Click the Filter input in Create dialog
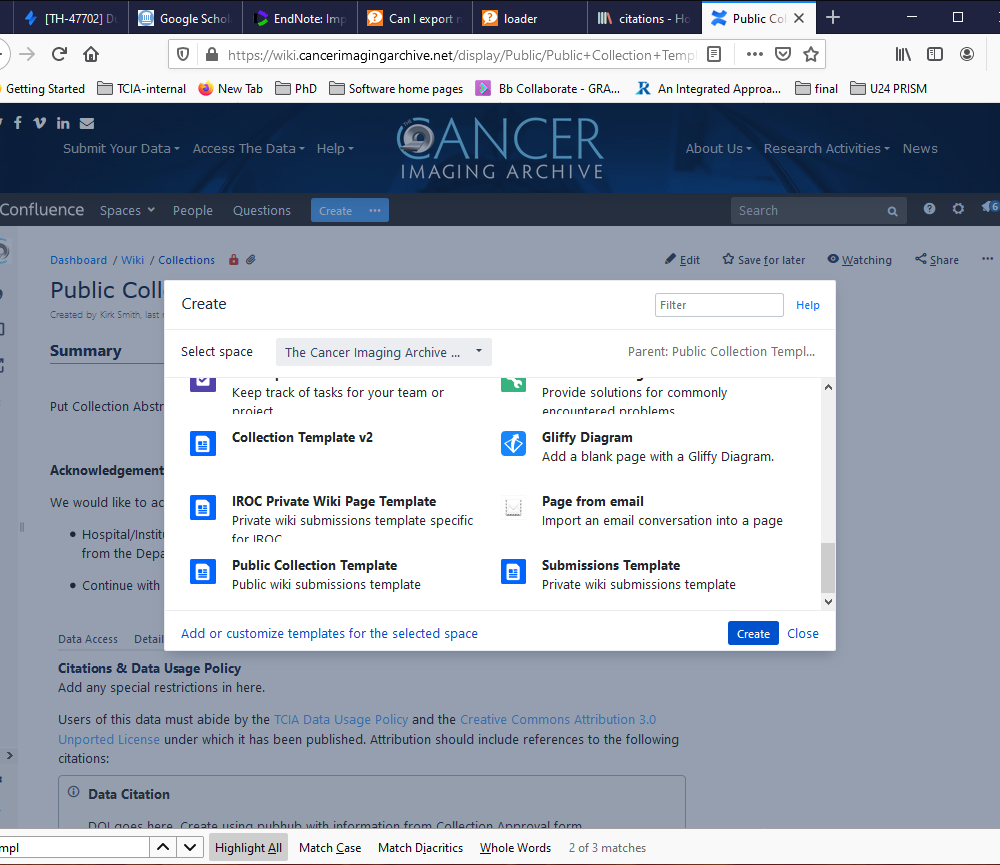This screenshot has height=865, width=1000. (x=719, y=305)
